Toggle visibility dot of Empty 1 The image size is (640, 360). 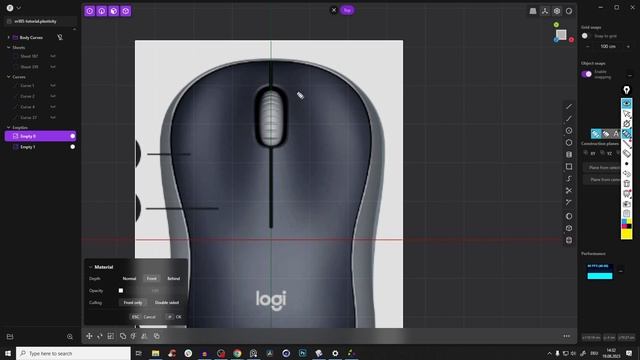click(x=73, y=147)
